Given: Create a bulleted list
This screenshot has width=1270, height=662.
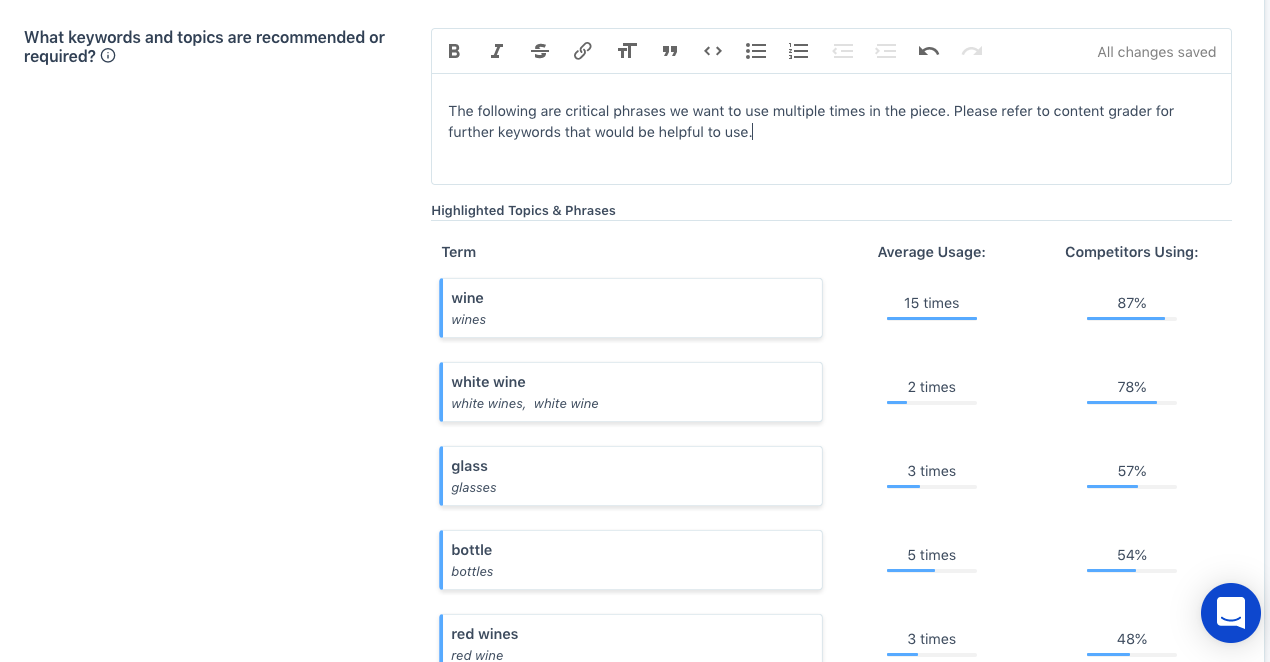Looking at the screenshot, I should [x=755, y=51].
